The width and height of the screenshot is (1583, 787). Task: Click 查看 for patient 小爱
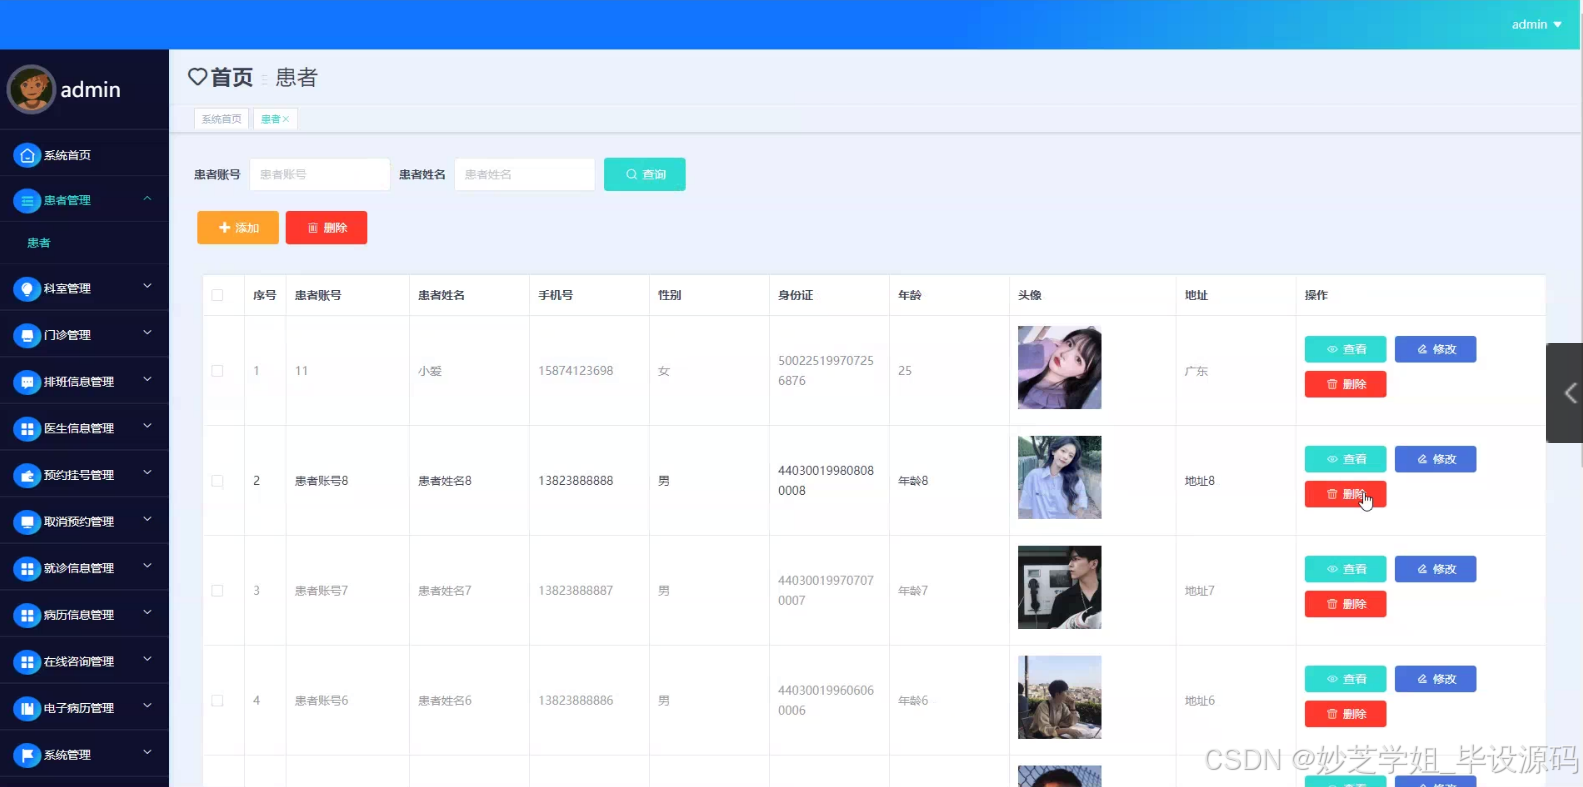[x=1345, y=349]
